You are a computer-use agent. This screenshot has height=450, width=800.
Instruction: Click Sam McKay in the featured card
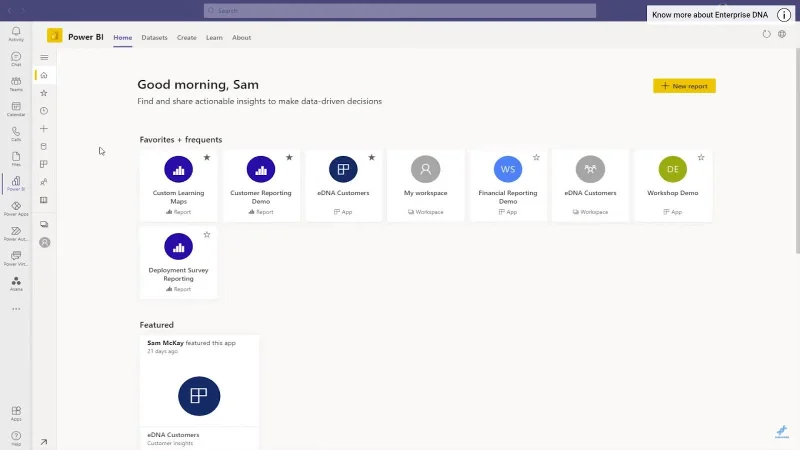(165, 343)
